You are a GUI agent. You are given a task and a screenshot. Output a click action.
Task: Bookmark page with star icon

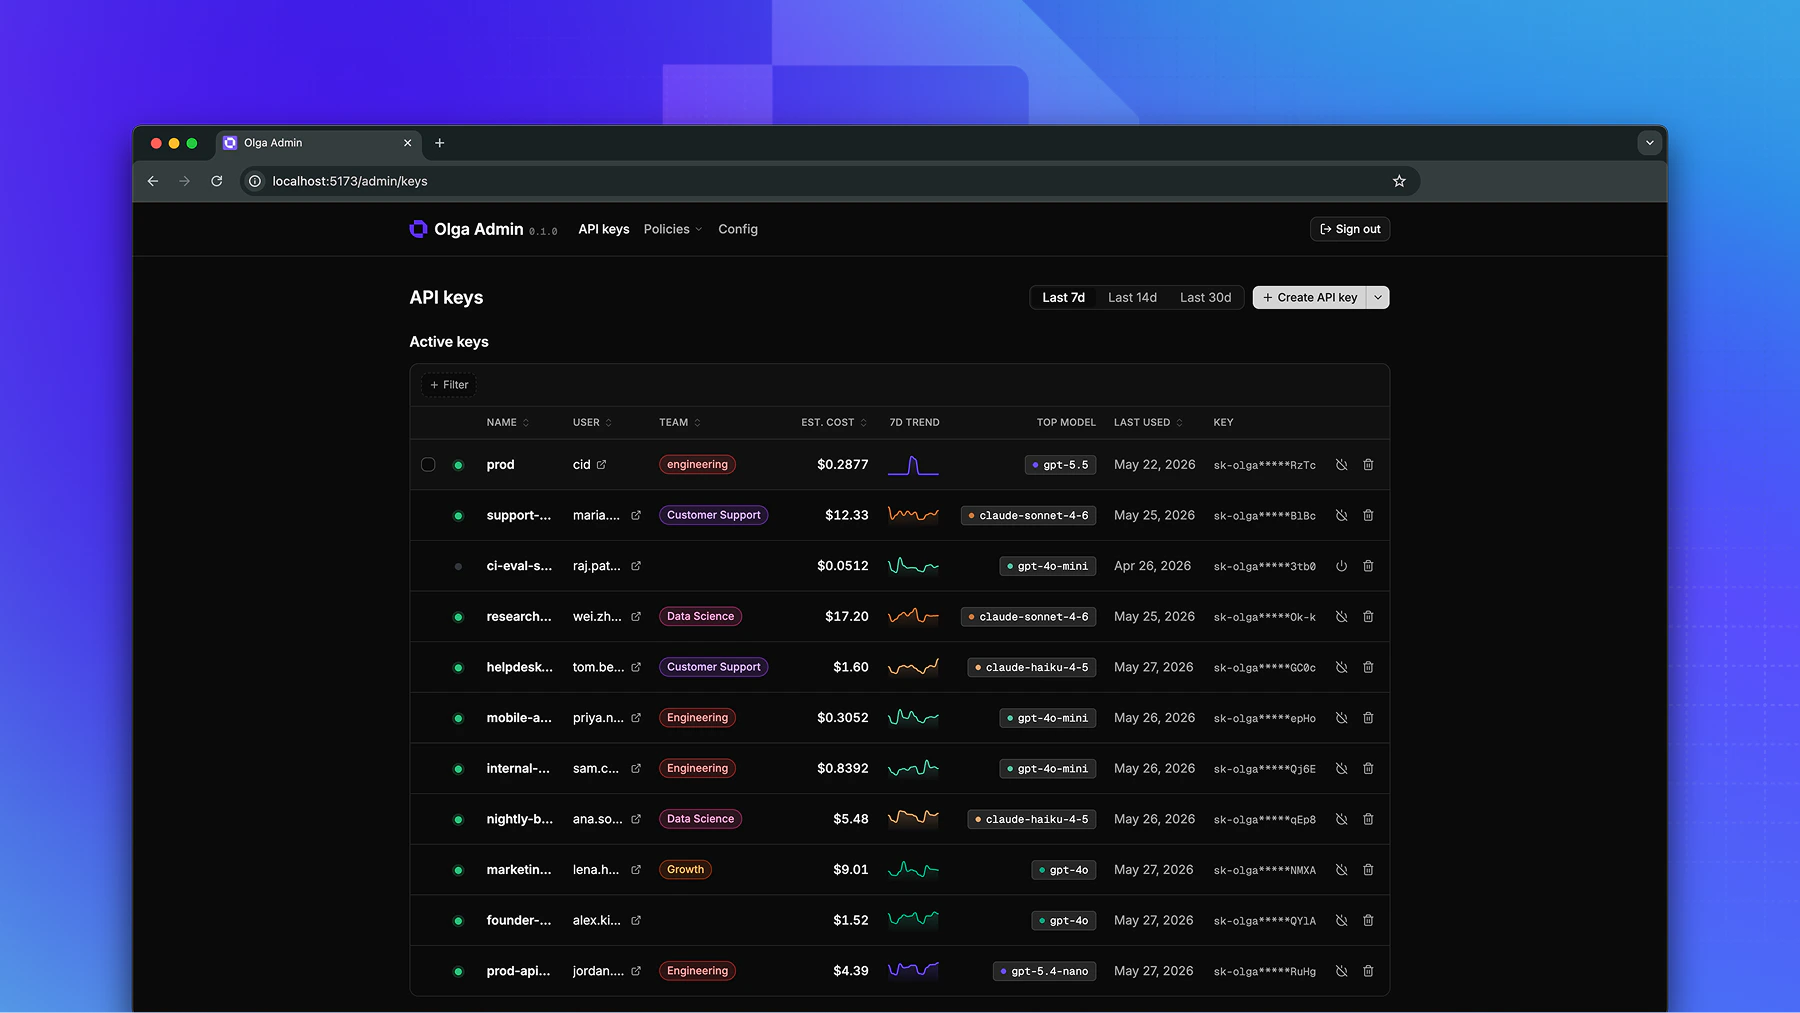point(1399,181)
